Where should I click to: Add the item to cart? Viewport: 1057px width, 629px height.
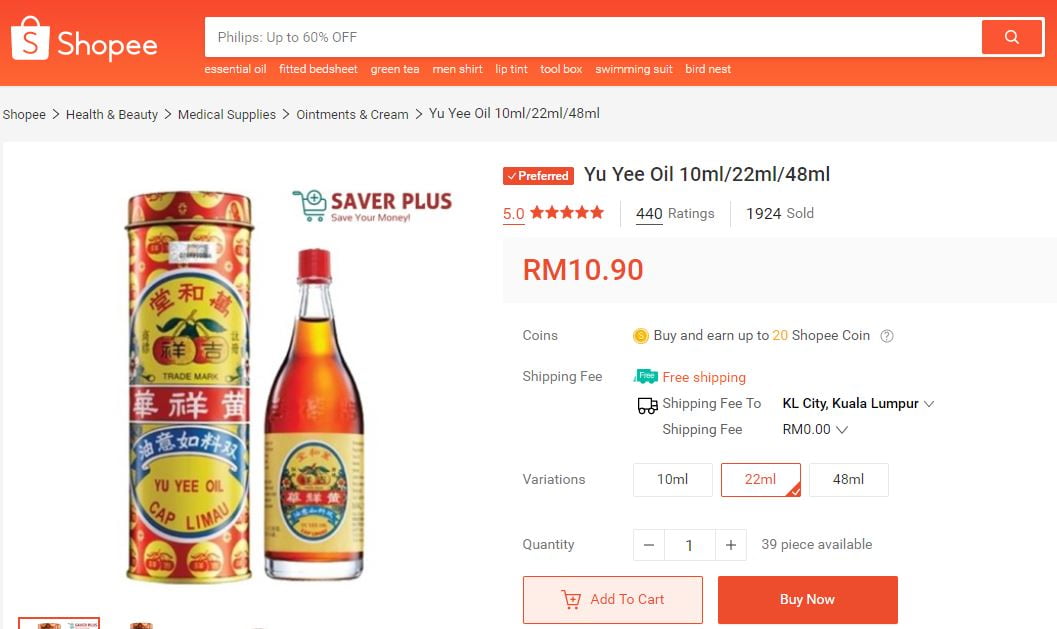[612, 600]
